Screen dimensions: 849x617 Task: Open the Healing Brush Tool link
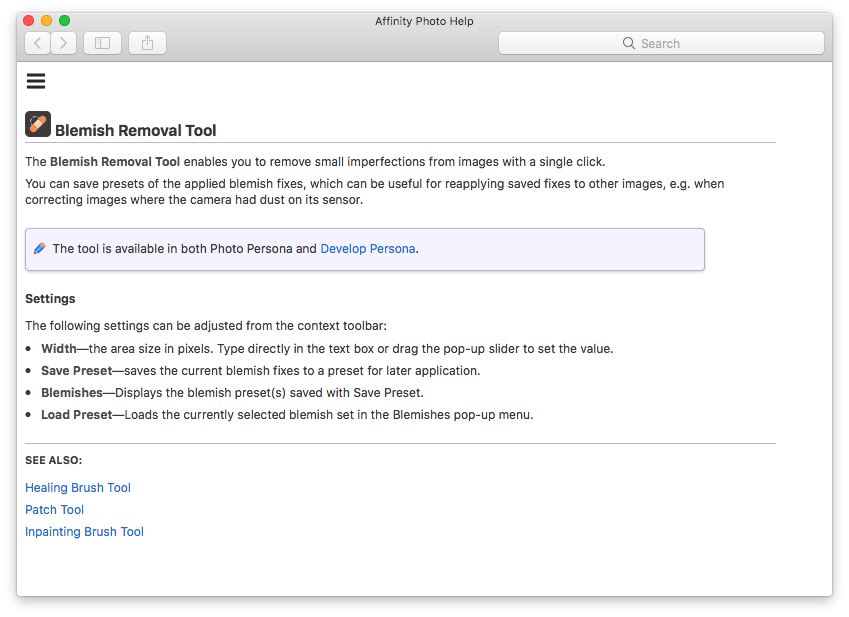78,488
